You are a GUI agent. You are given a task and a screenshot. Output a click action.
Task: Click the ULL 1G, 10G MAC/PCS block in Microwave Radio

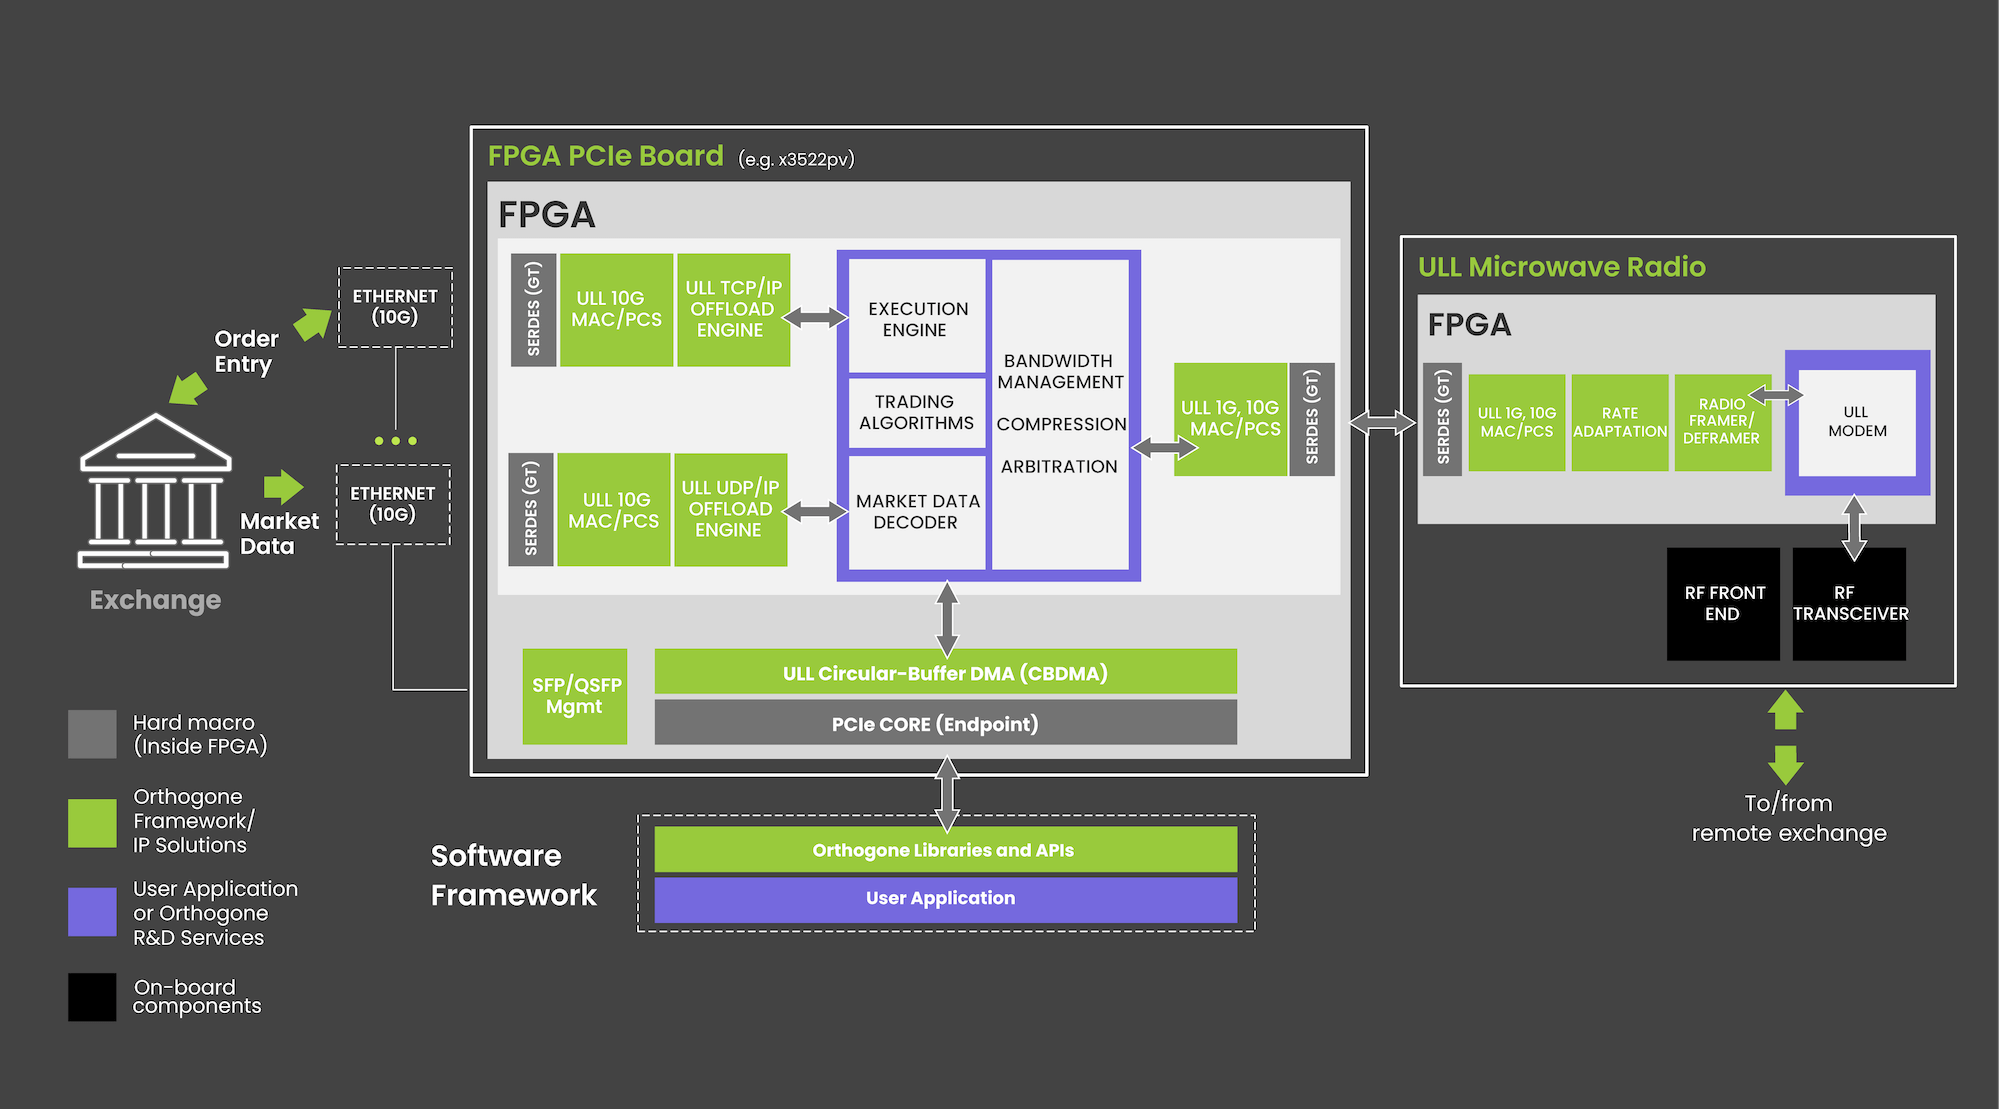[x=1517, y=422]
